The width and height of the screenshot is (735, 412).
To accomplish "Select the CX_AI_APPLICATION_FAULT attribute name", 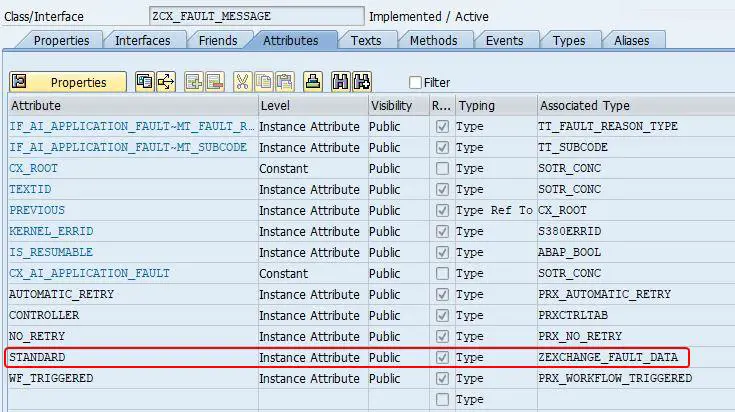I will tap(90, 273).
